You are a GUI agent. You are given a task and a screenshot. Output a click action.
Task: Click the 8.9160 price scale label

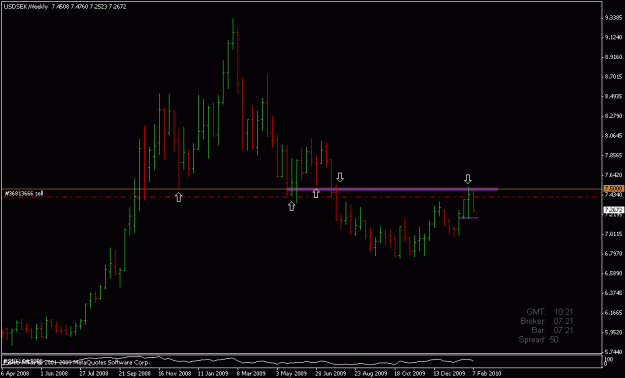[613, 57]
